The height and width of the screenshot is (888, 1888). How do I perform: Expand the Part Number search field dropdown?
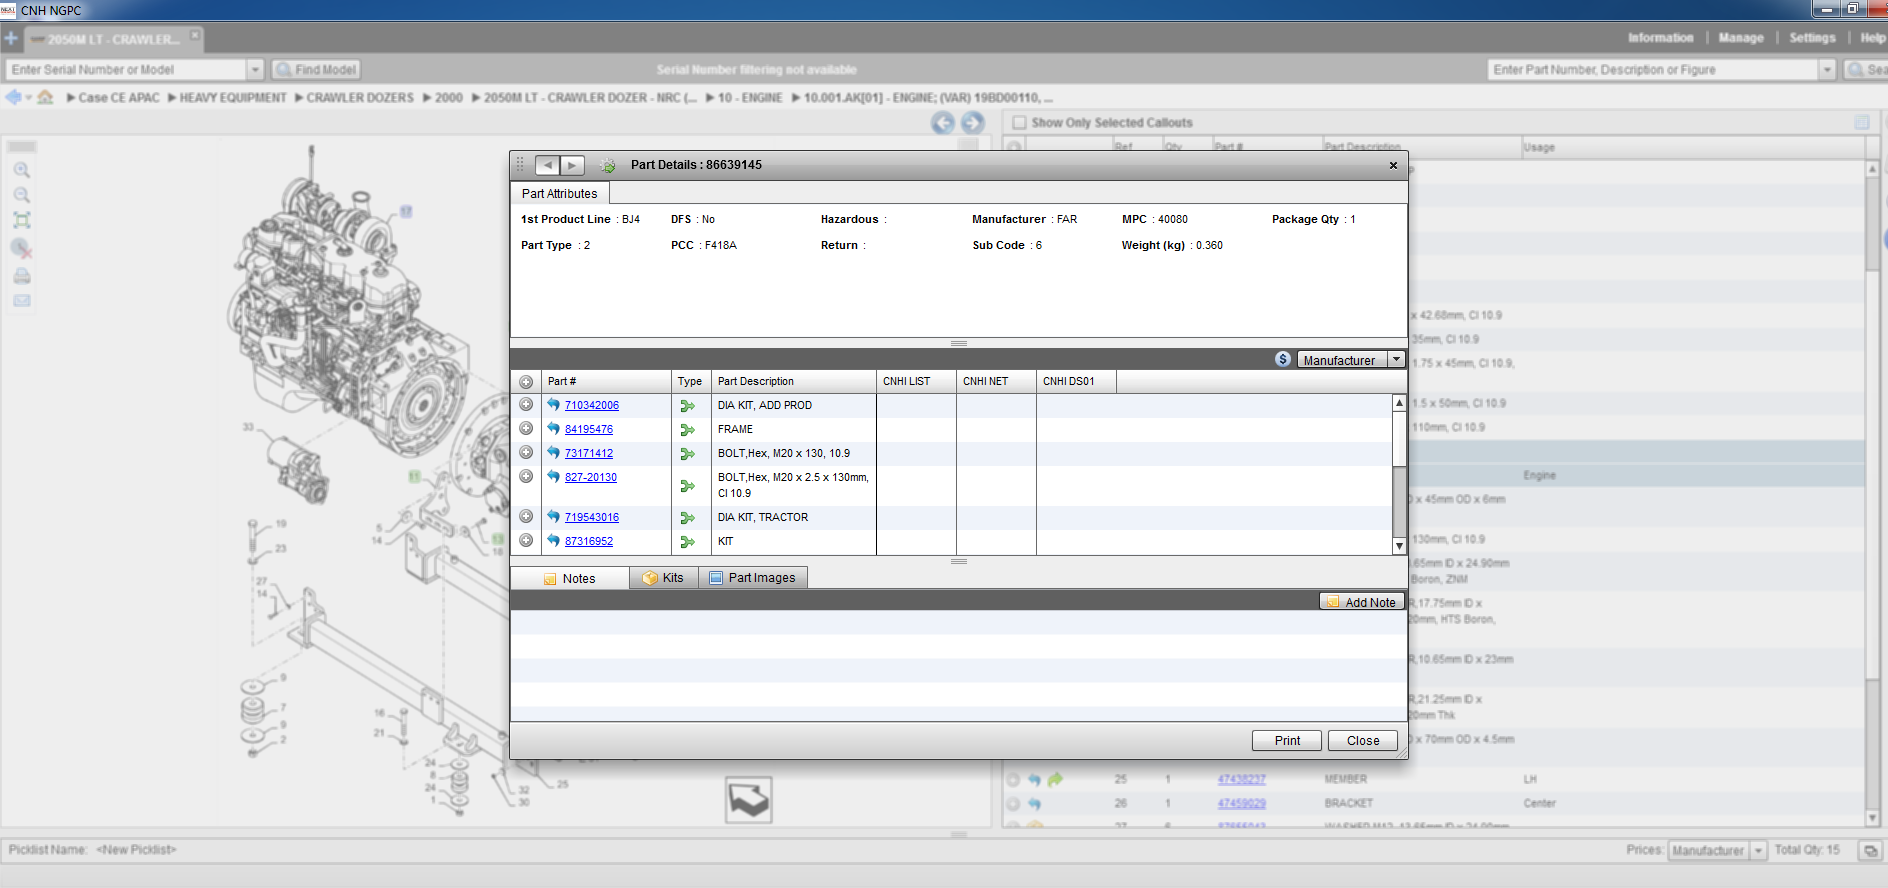[1827, 69]
